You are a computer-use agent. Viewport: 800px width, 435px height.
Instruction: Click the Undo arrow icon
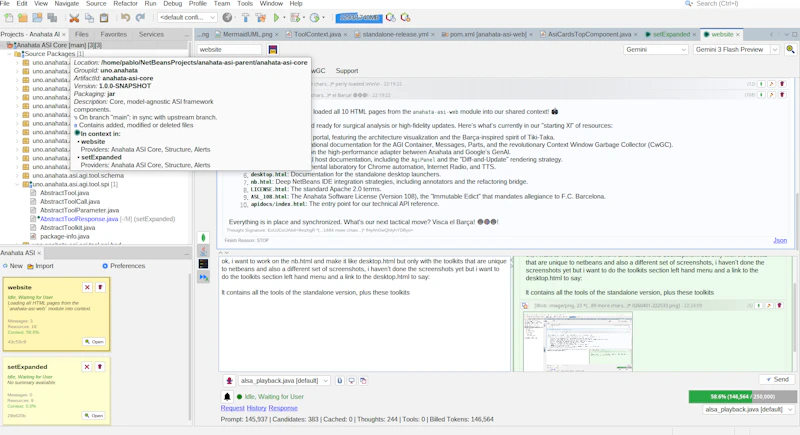[x=125, y=18]
